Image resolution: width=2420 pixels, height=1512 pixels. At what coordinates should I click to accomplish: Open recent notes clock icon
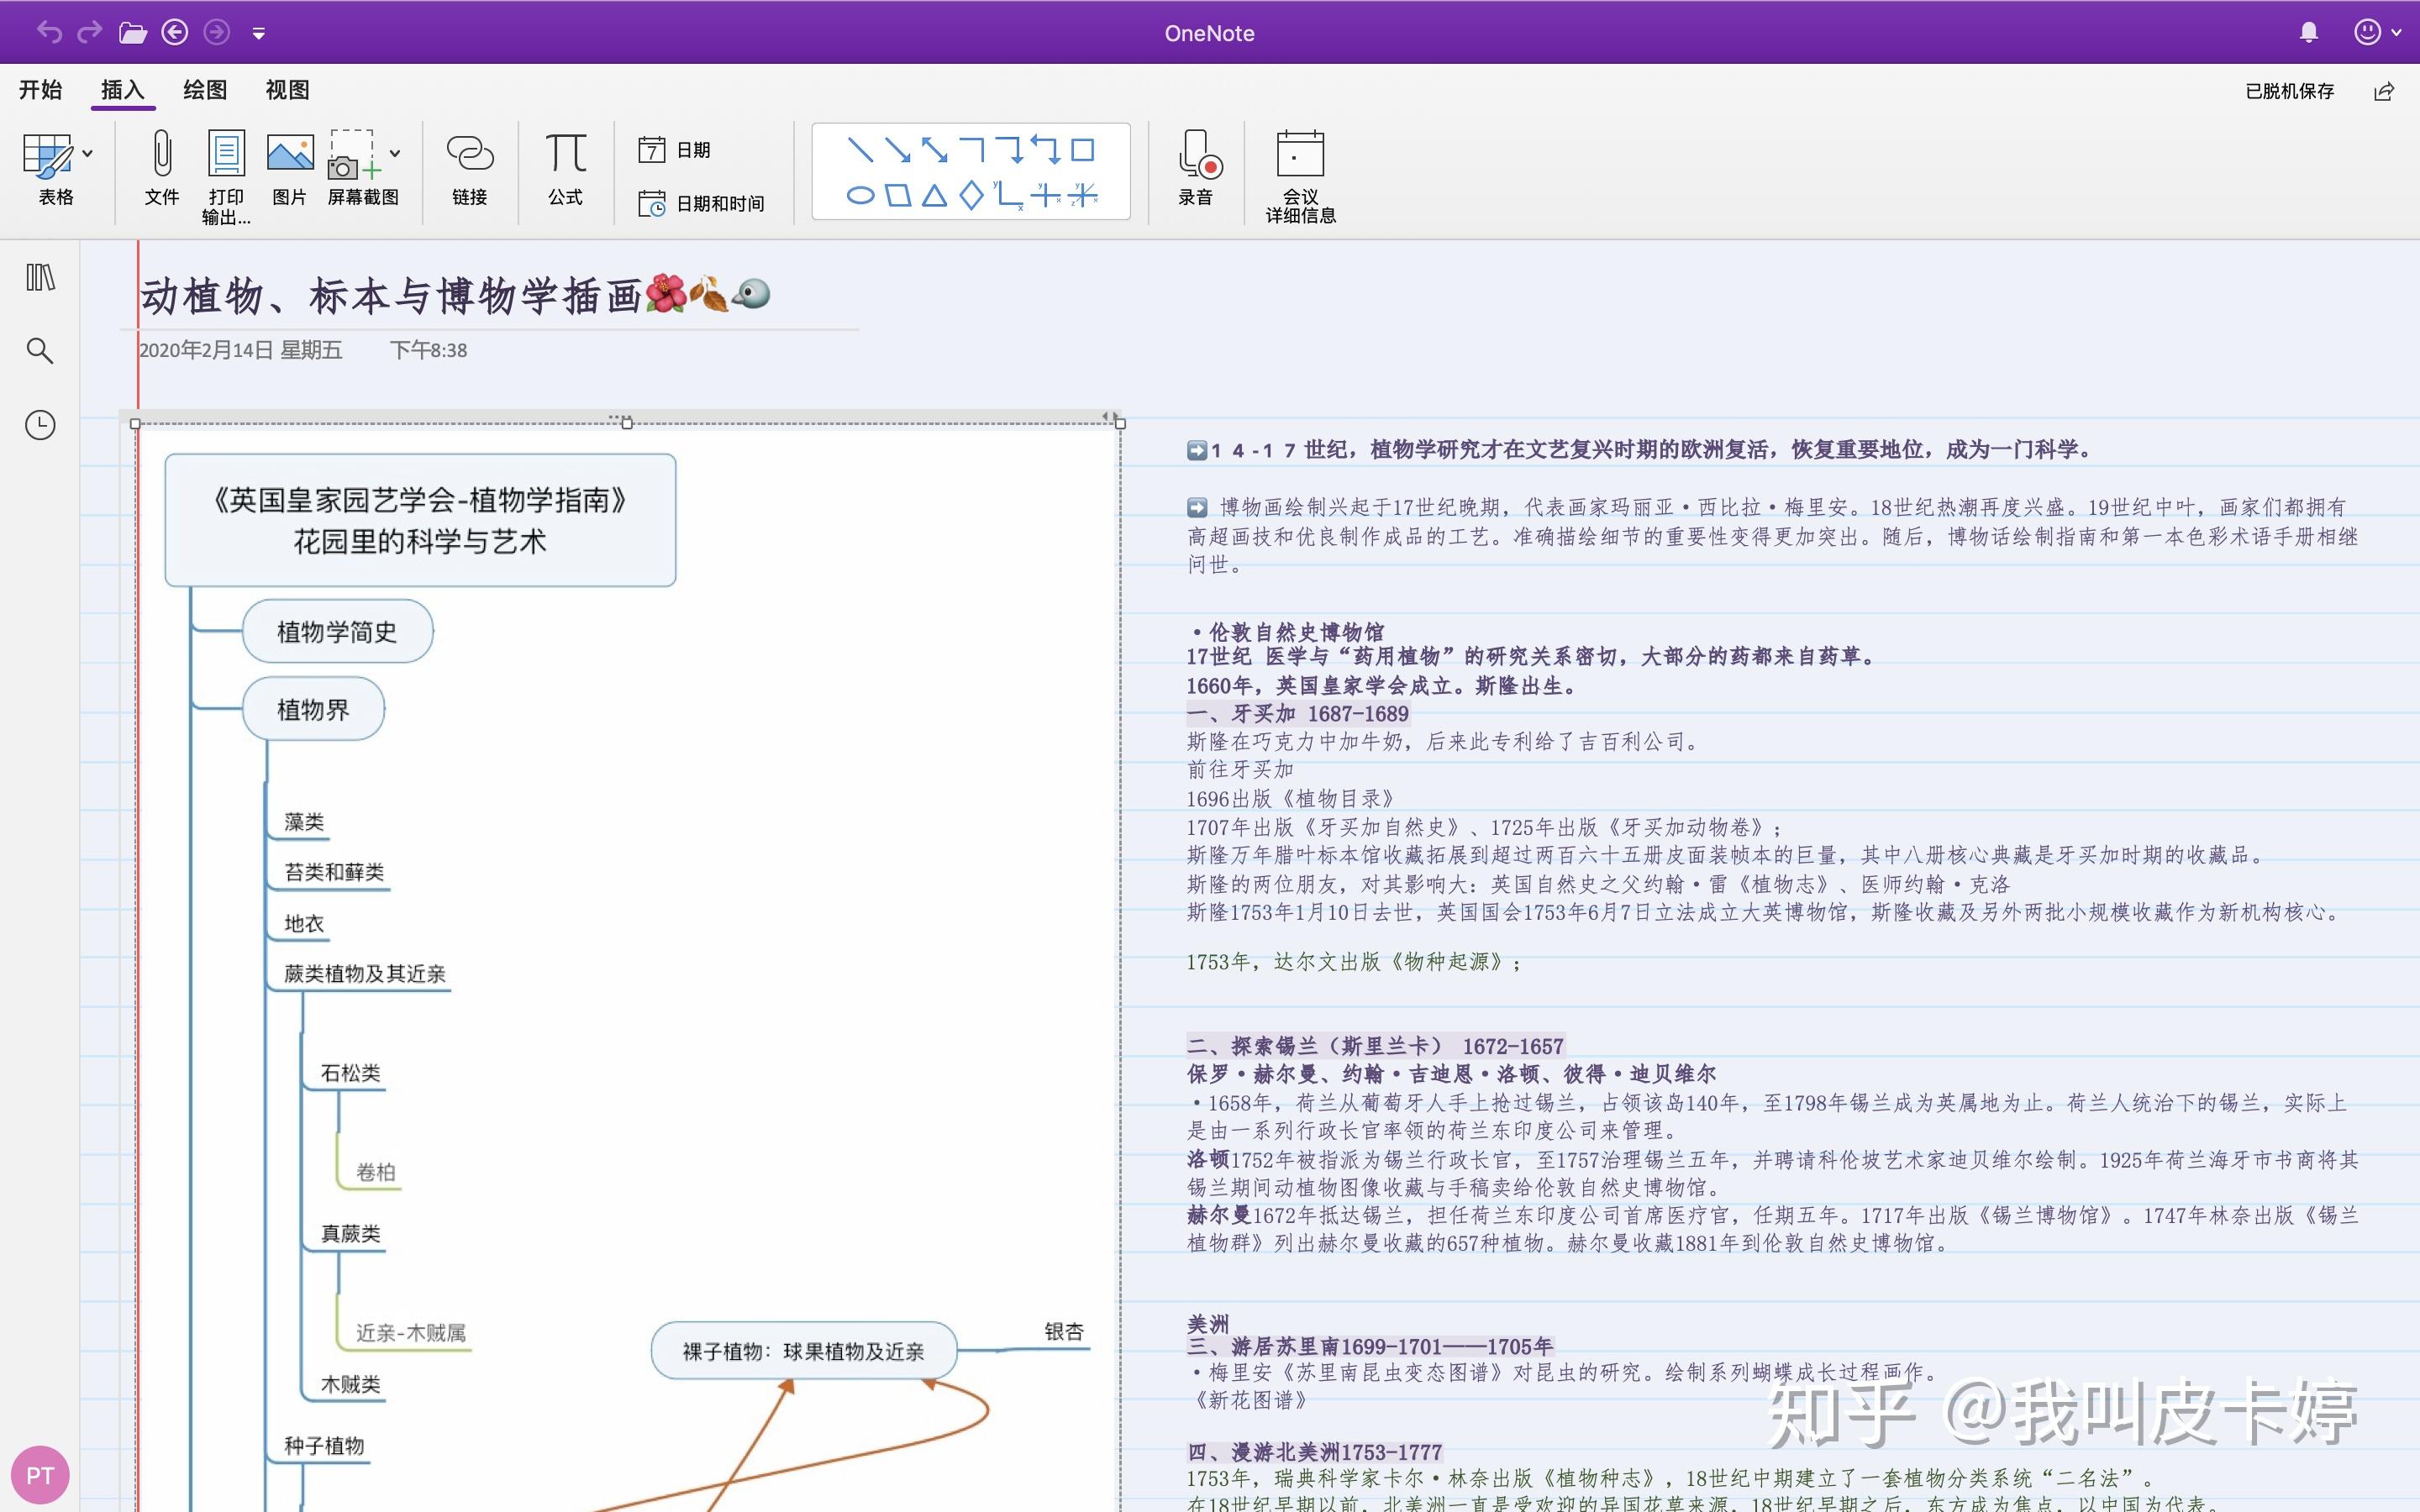click(x=40, y=425)
